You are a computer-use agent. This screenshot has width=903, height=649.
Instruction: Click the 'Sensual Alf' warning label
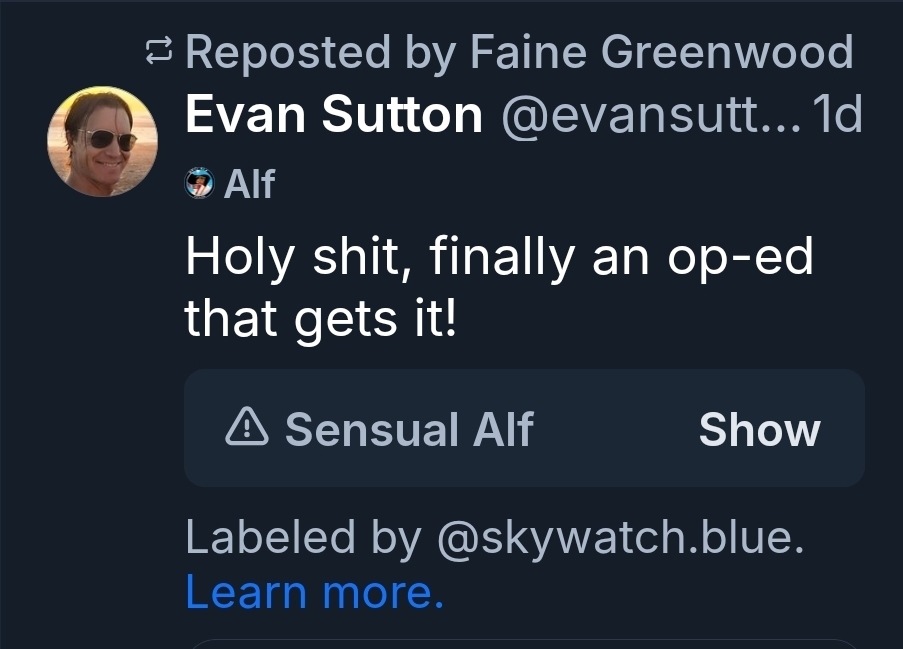click(409, 429)
